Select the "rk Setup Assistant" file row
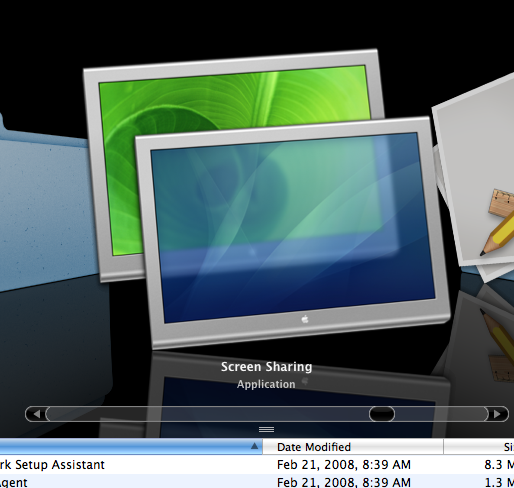The image size is (514, 488). point(257,464)
